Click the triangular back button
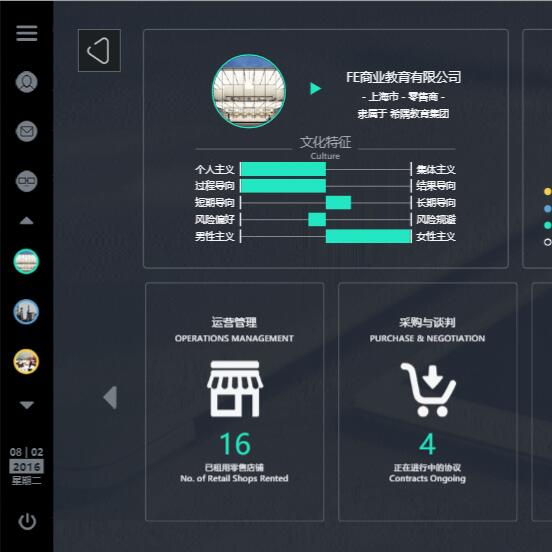Image resolution: width=552 pixels, height=552 pixels. (99, 50)
